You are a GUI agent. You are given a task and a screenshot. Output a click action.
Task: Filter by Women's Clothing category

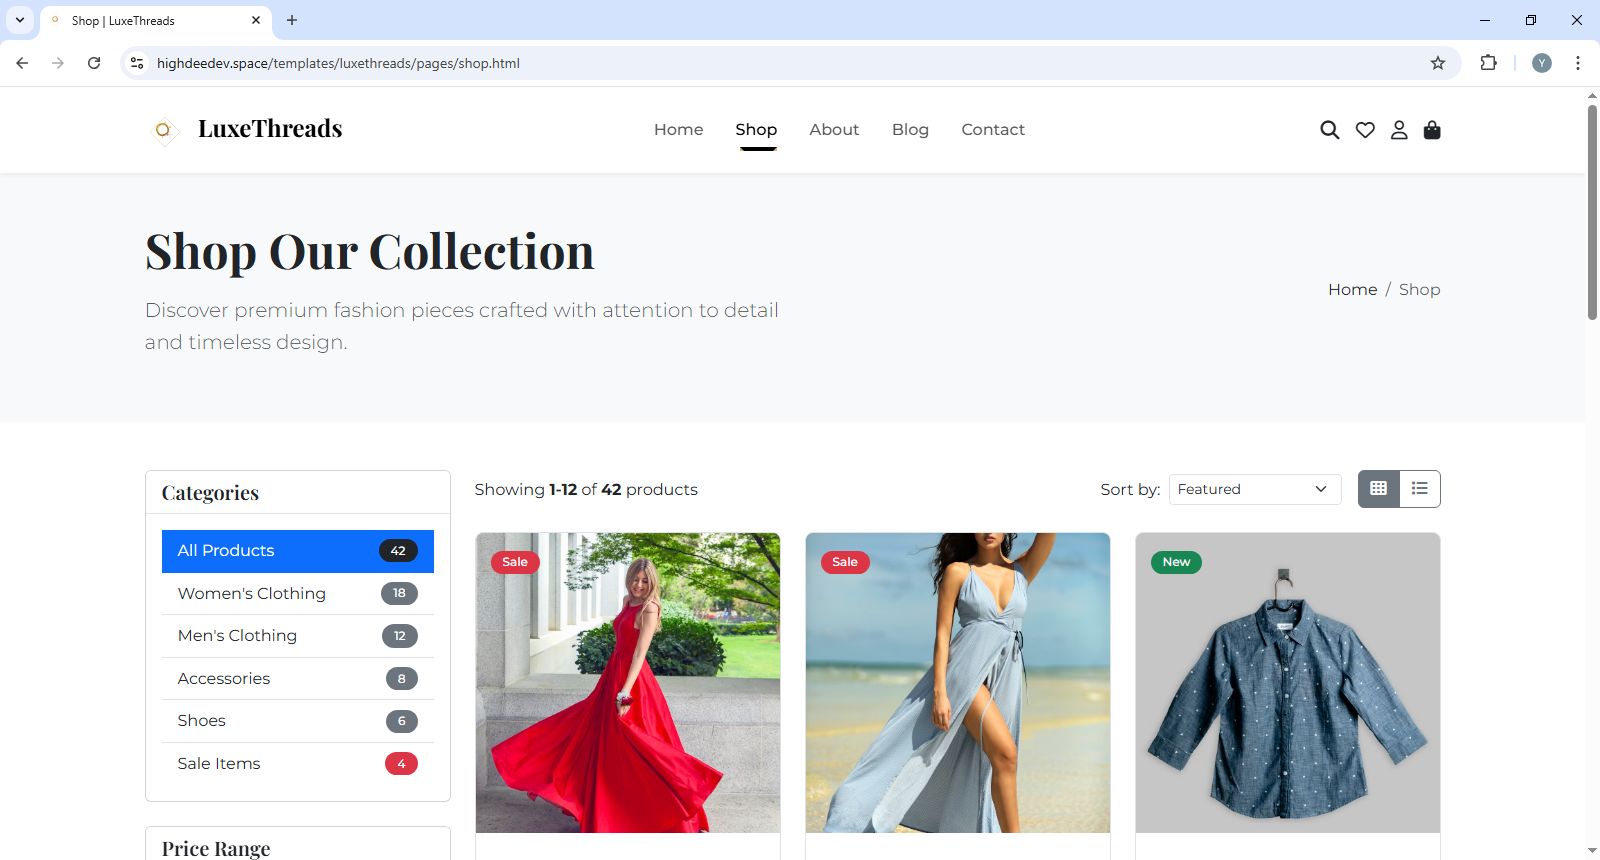298,594
